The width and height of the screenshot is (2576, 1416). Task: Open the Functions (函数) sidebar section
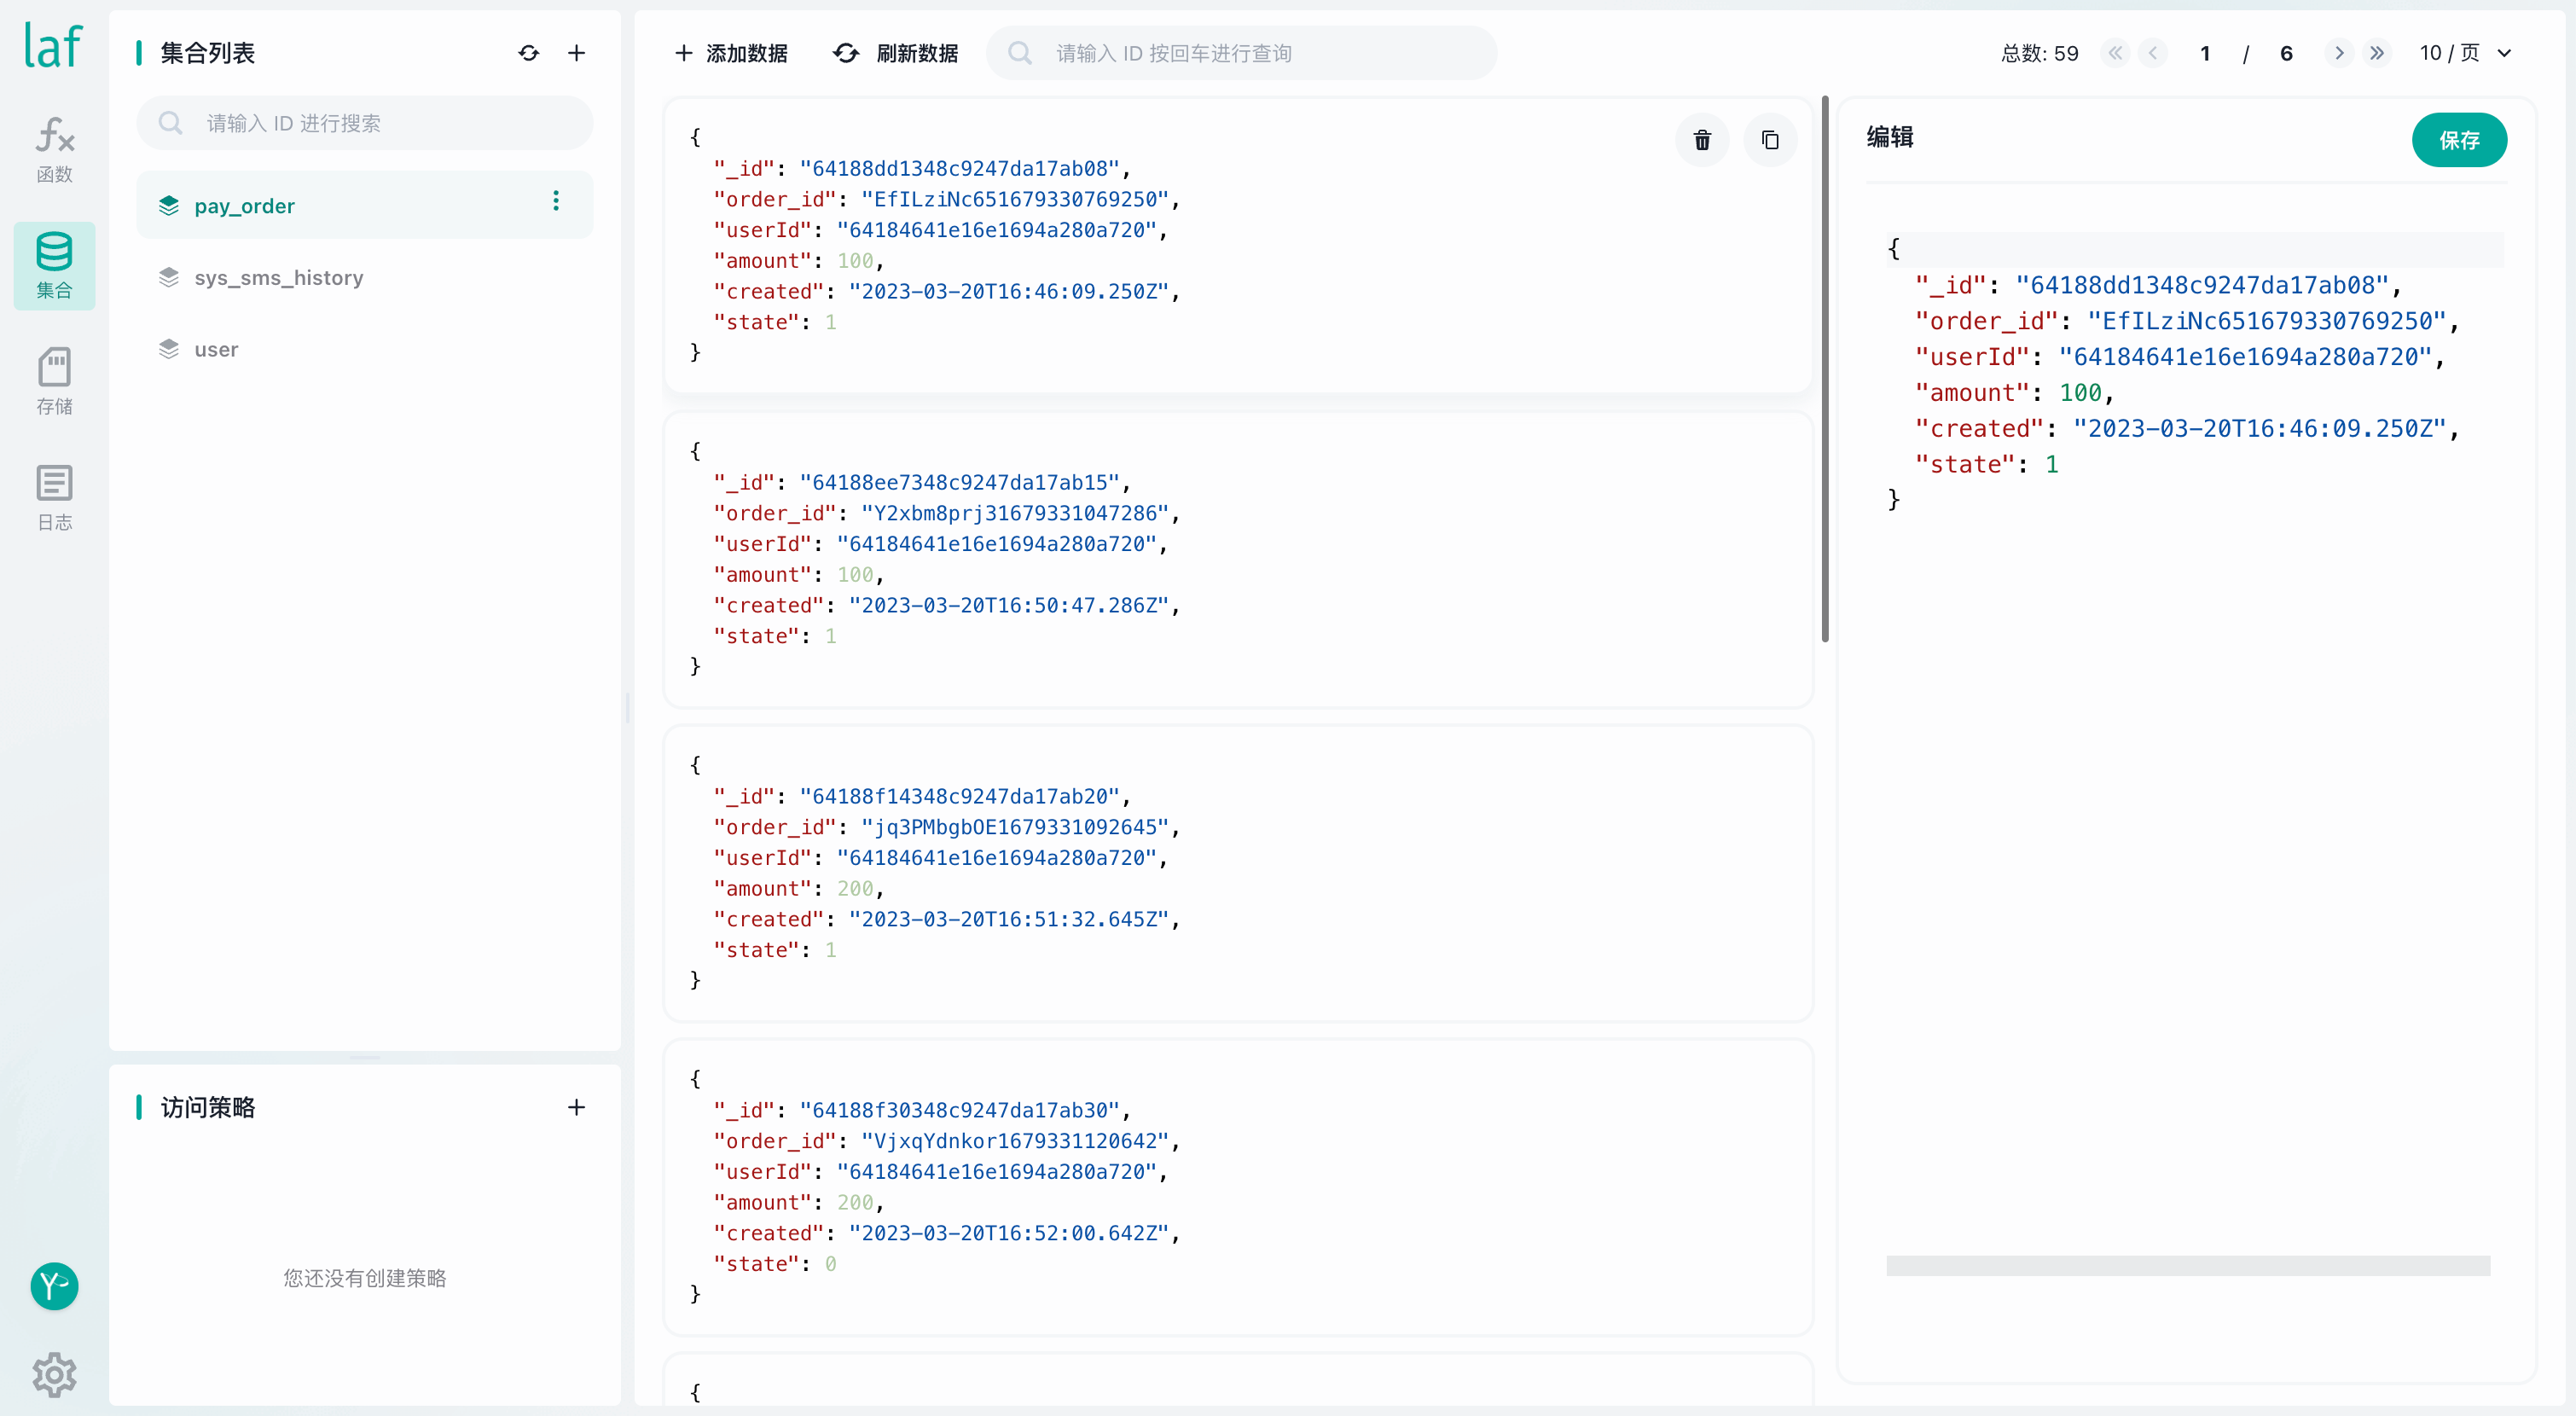(x=54, y=149)
